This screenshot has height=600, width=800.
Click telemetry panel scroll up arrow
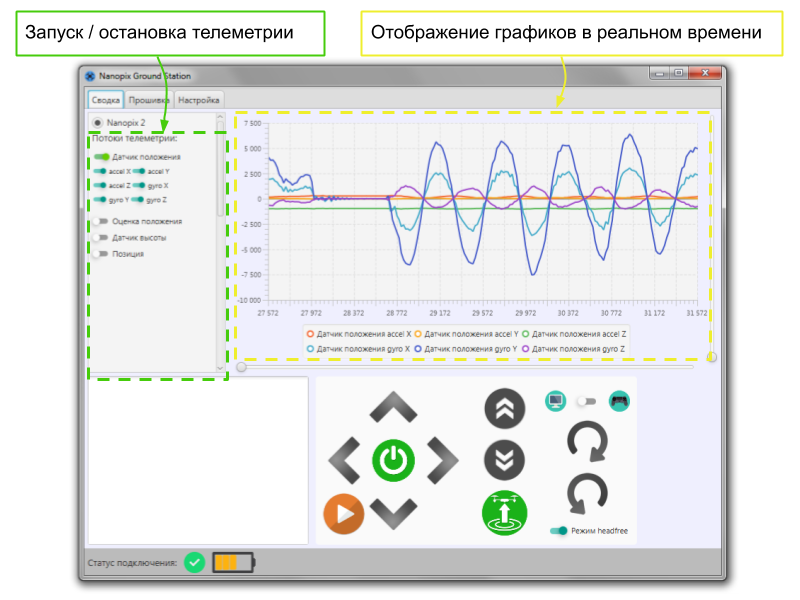coord(220,117)
